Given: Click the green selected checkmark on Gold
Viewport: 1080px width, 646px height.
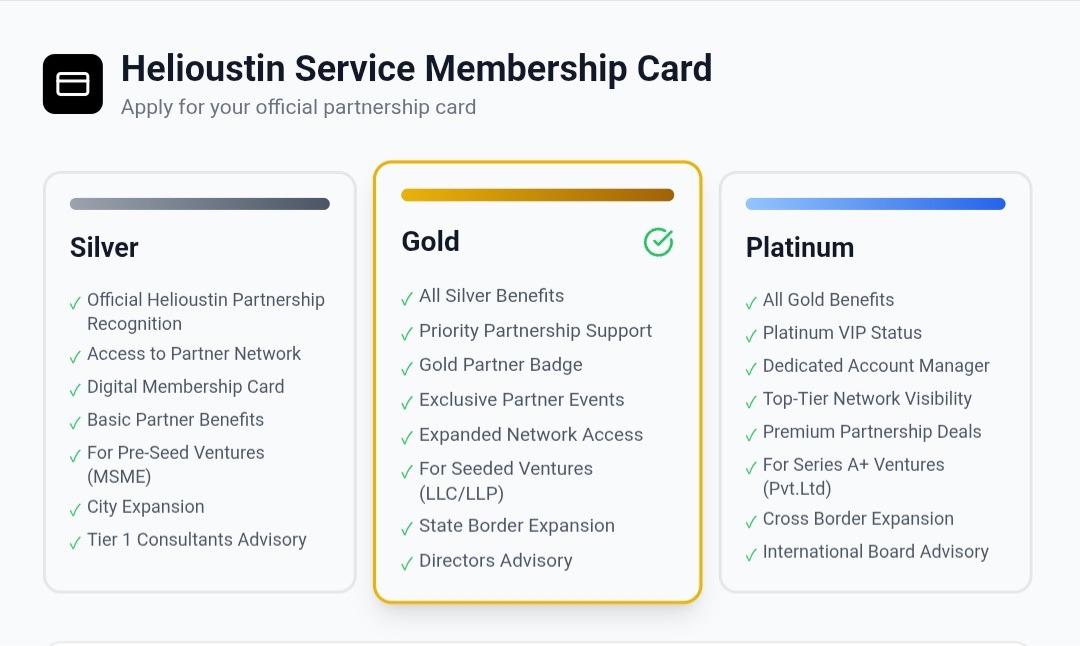Looking at the screenshot, I should click(x=658, y=242).
